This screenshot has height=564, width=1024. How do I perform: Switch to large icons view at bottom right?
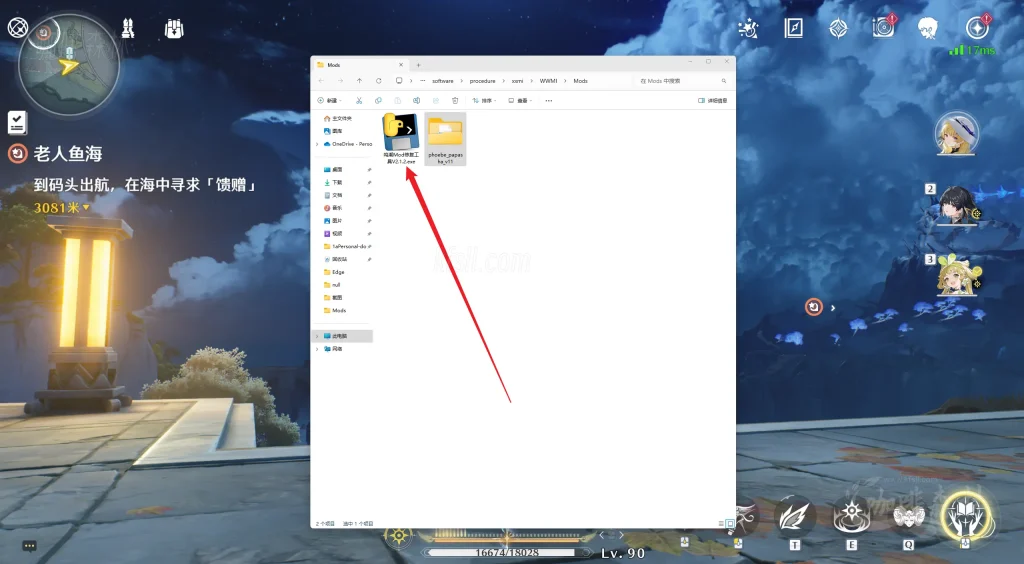tap(730, 524)
